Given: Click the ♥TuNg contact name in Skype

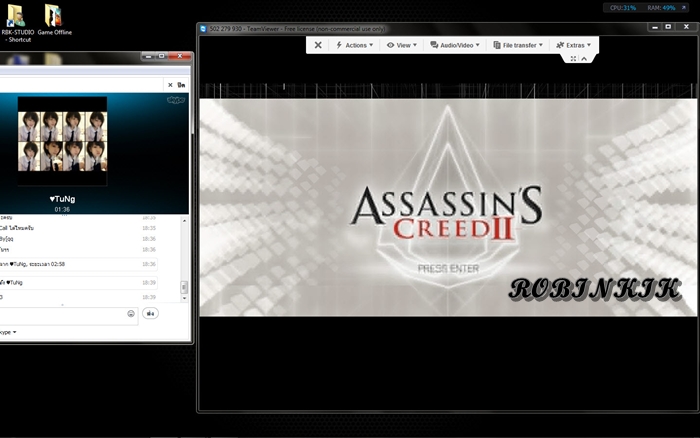Looking at the screenshot, I should (62, 199).
